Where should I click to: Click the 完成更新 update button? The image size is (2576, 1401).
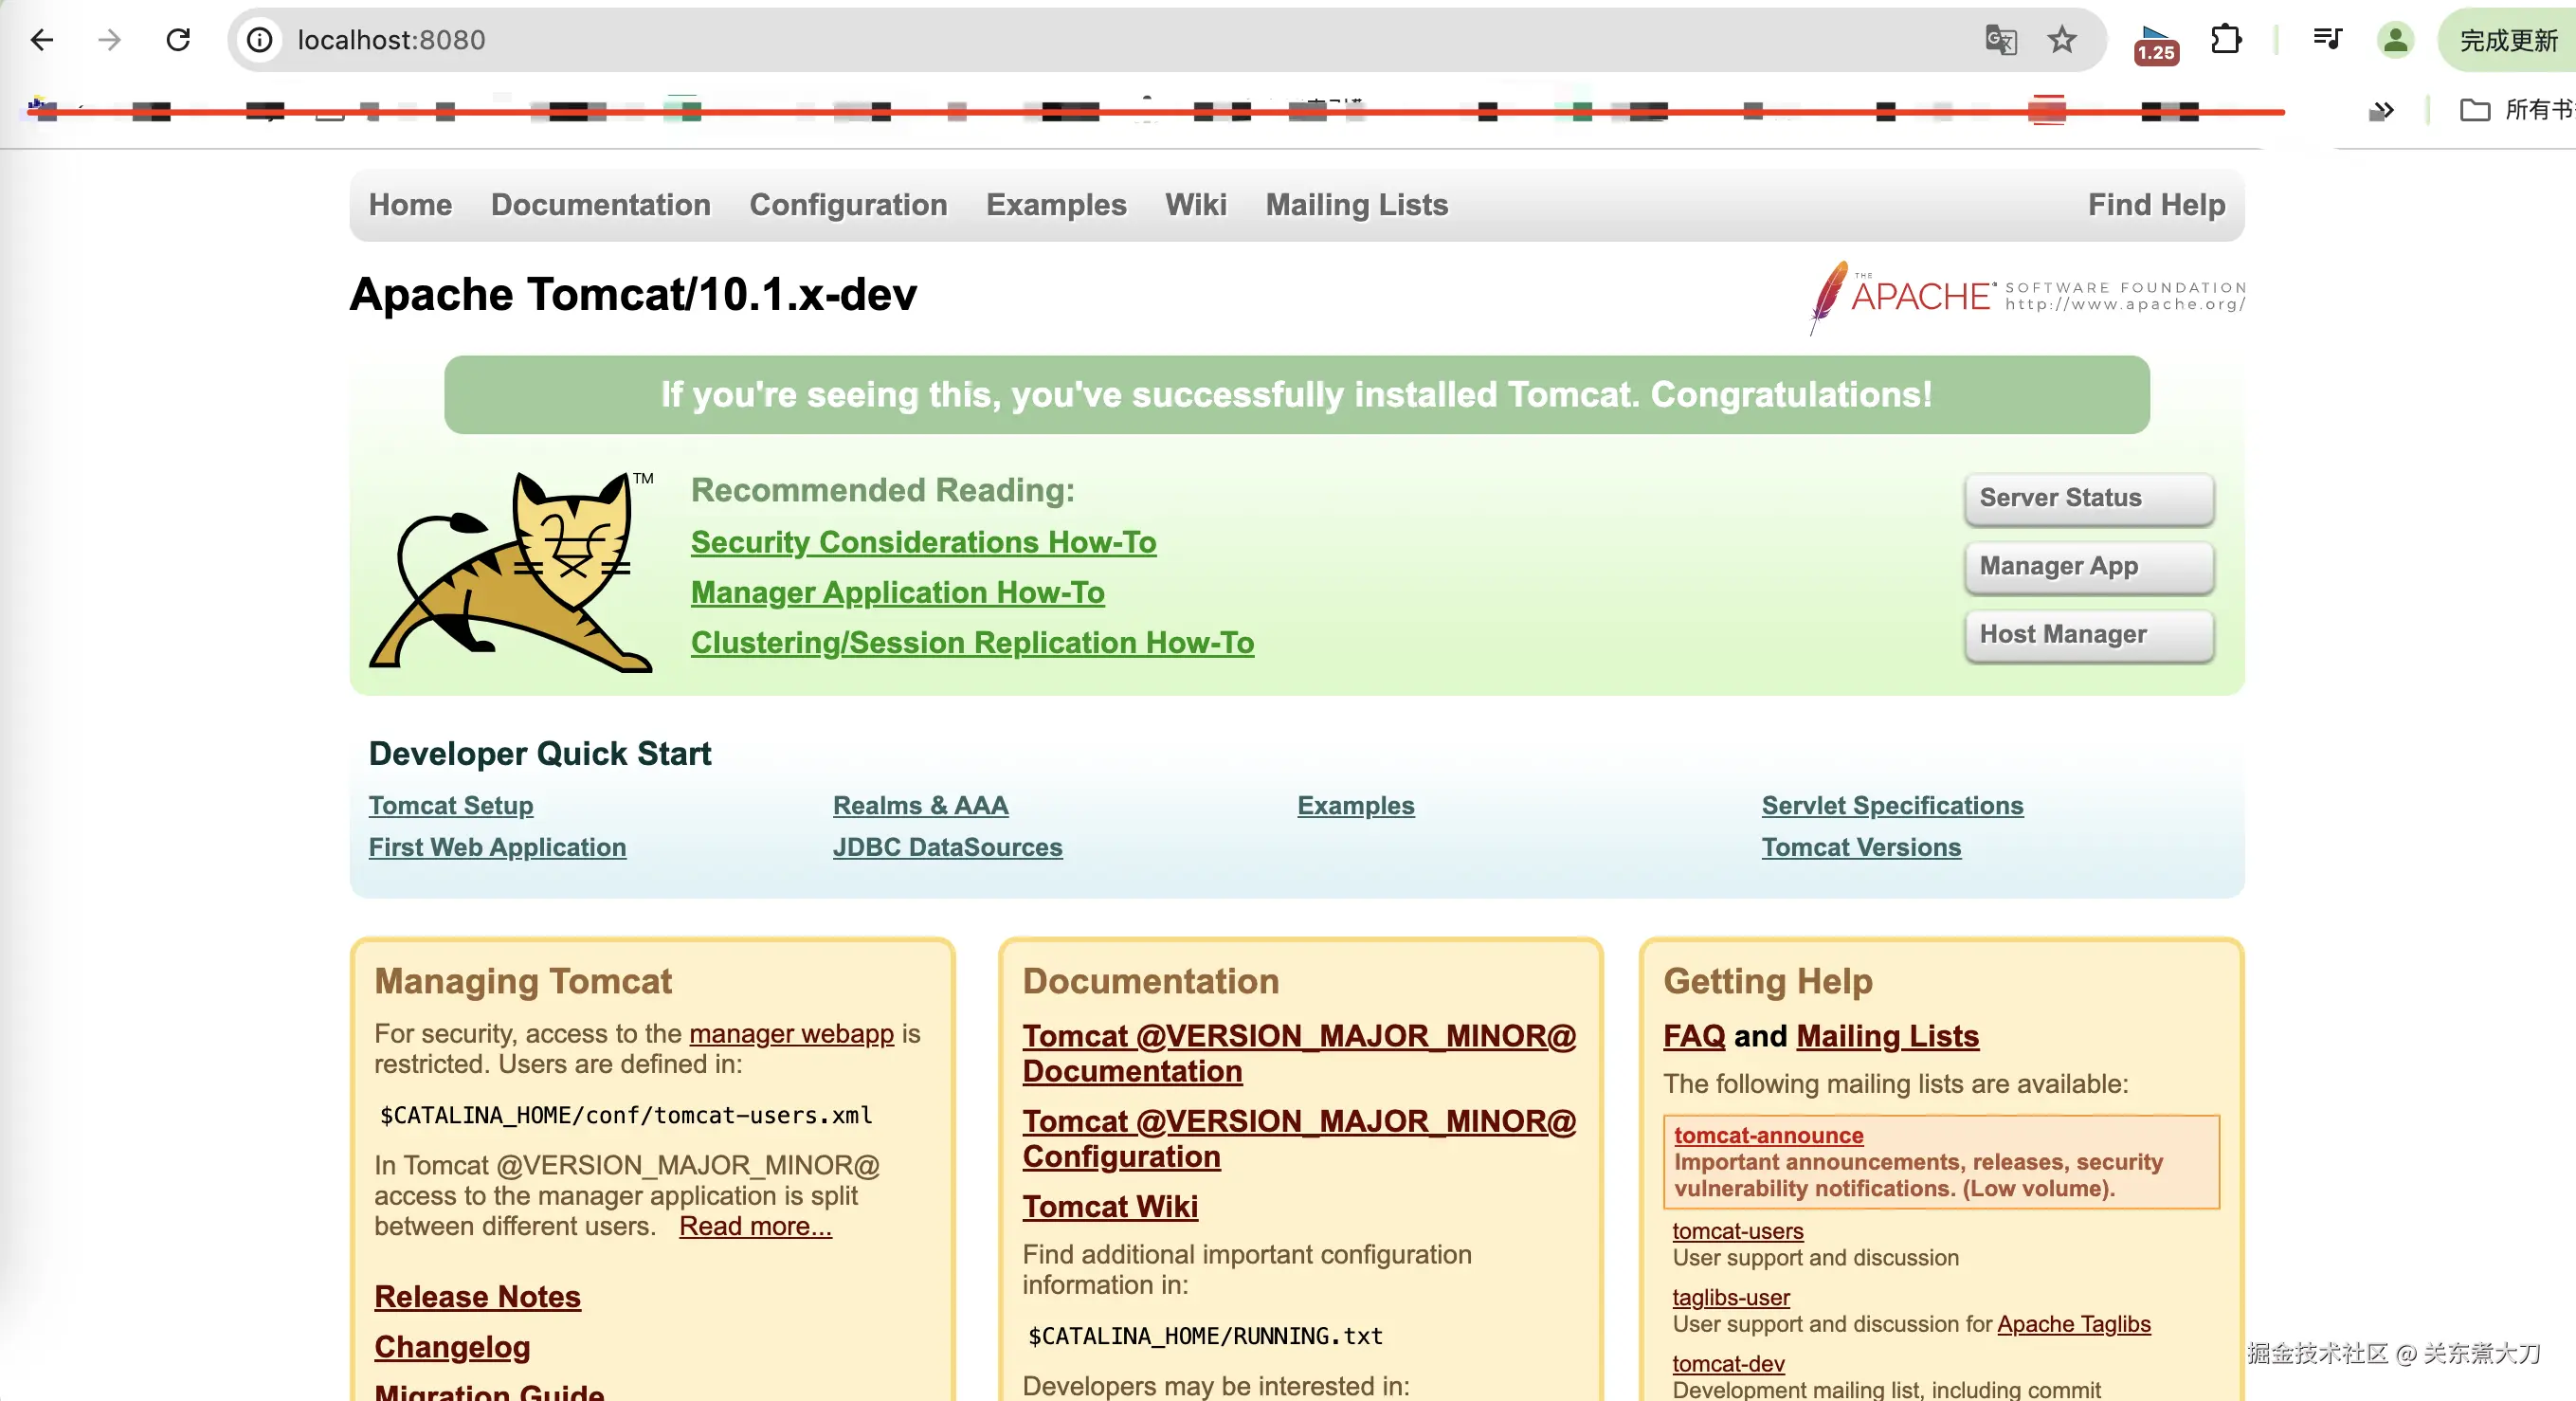(x=2508, y=40)
